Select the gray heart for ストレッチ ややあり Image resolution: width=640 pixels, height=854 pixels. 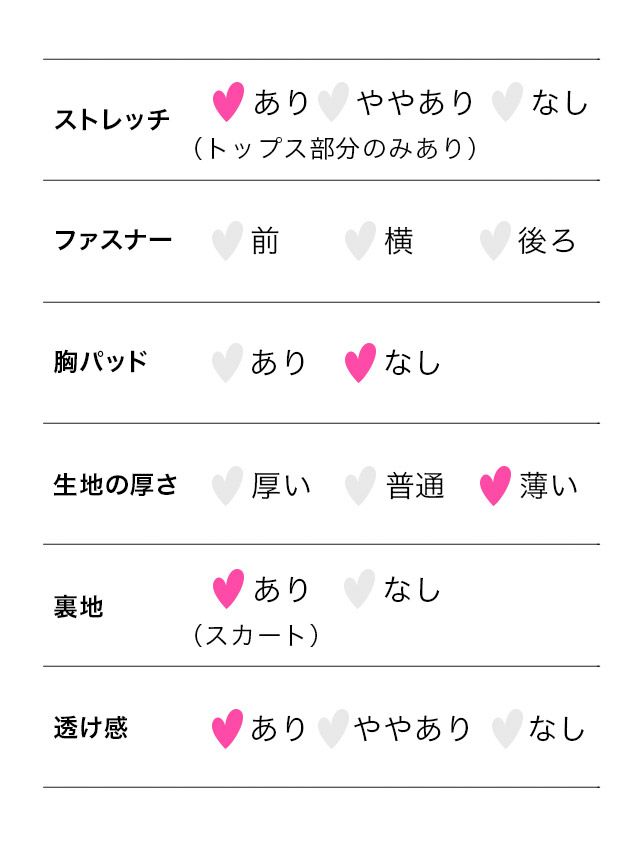pos(333,102)
